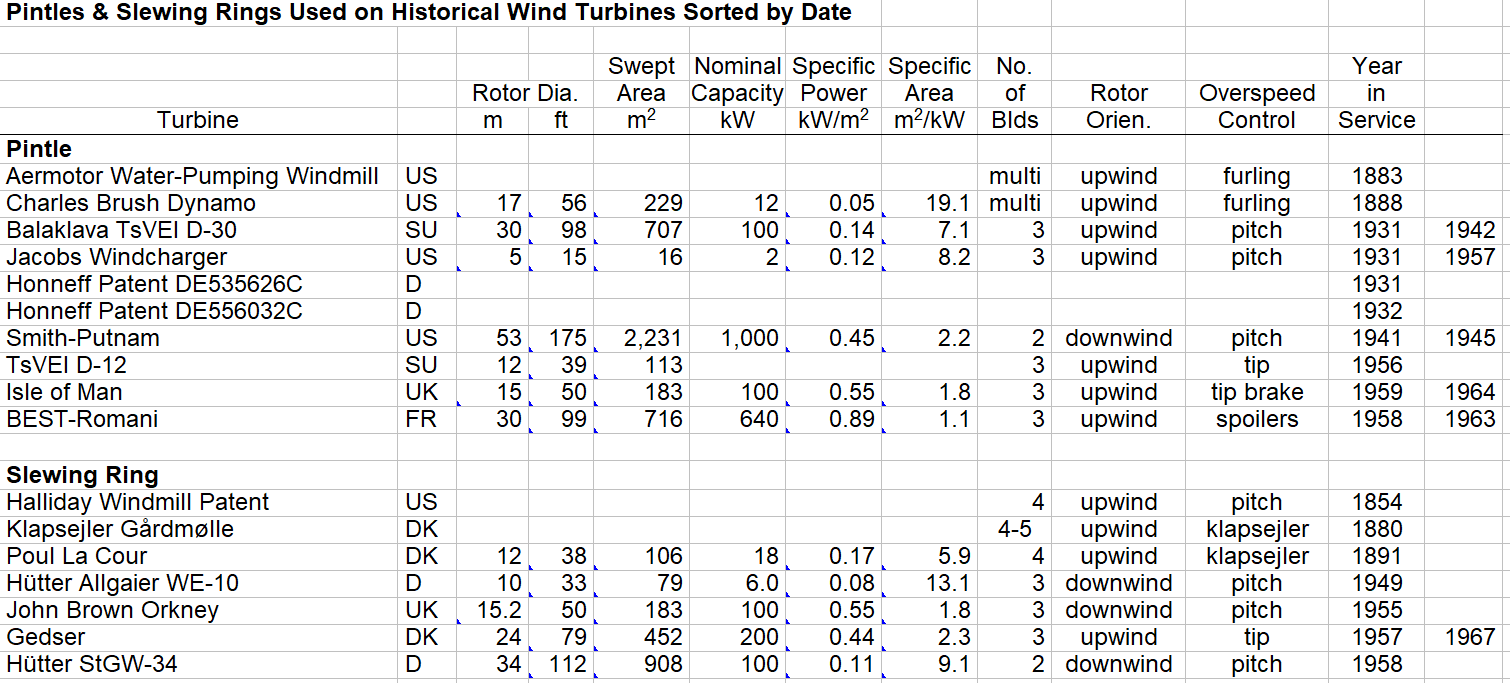Click the comment marker on Smith-Putnam swept area
Image resolution: width=1510 pixels, height=683 pixels.
click(x=597, y=347)
